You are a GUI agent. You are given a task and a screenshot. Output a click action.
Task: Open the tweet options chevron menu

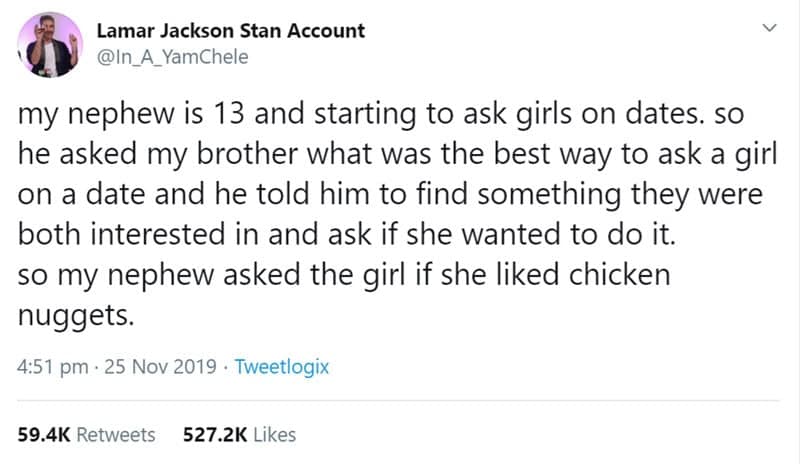click(769, 31)
